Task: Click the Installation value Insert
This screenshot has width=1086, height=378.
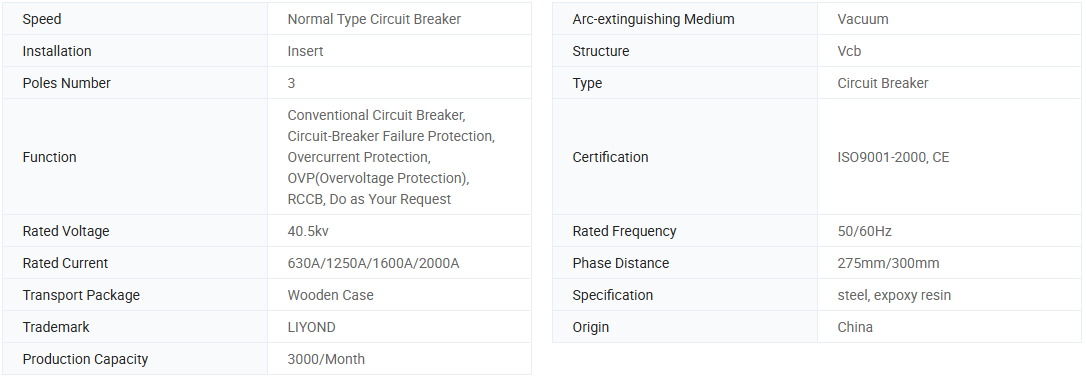Action: pos(305,51)
